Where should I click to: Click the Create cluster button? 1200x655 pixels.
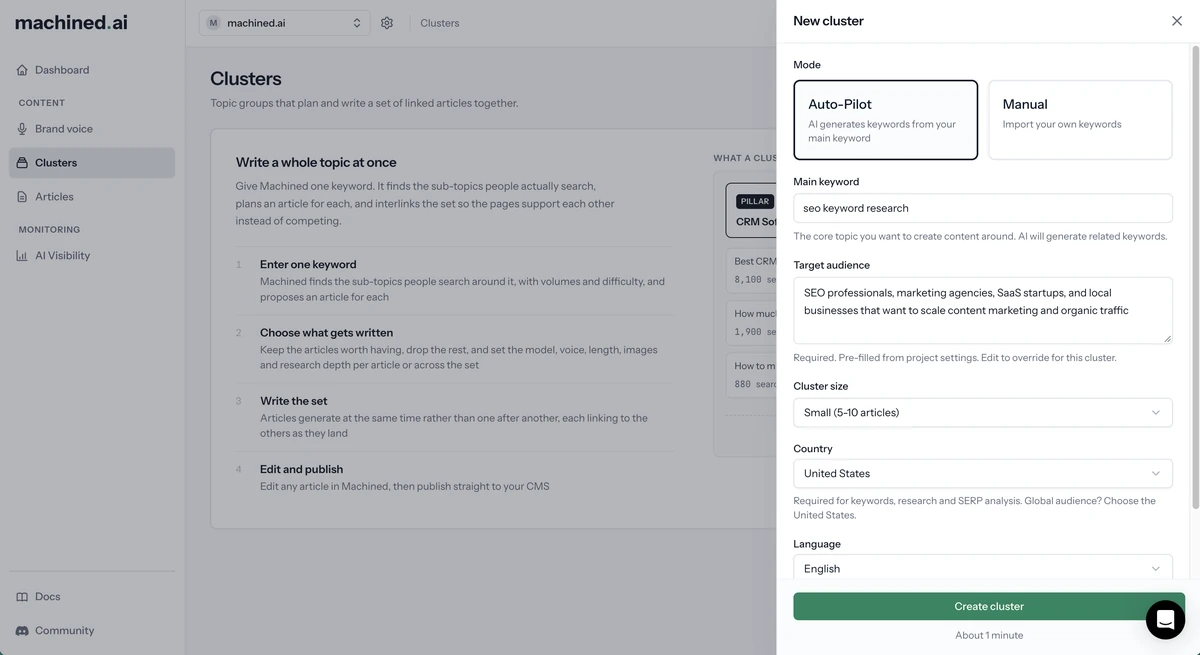989,606
